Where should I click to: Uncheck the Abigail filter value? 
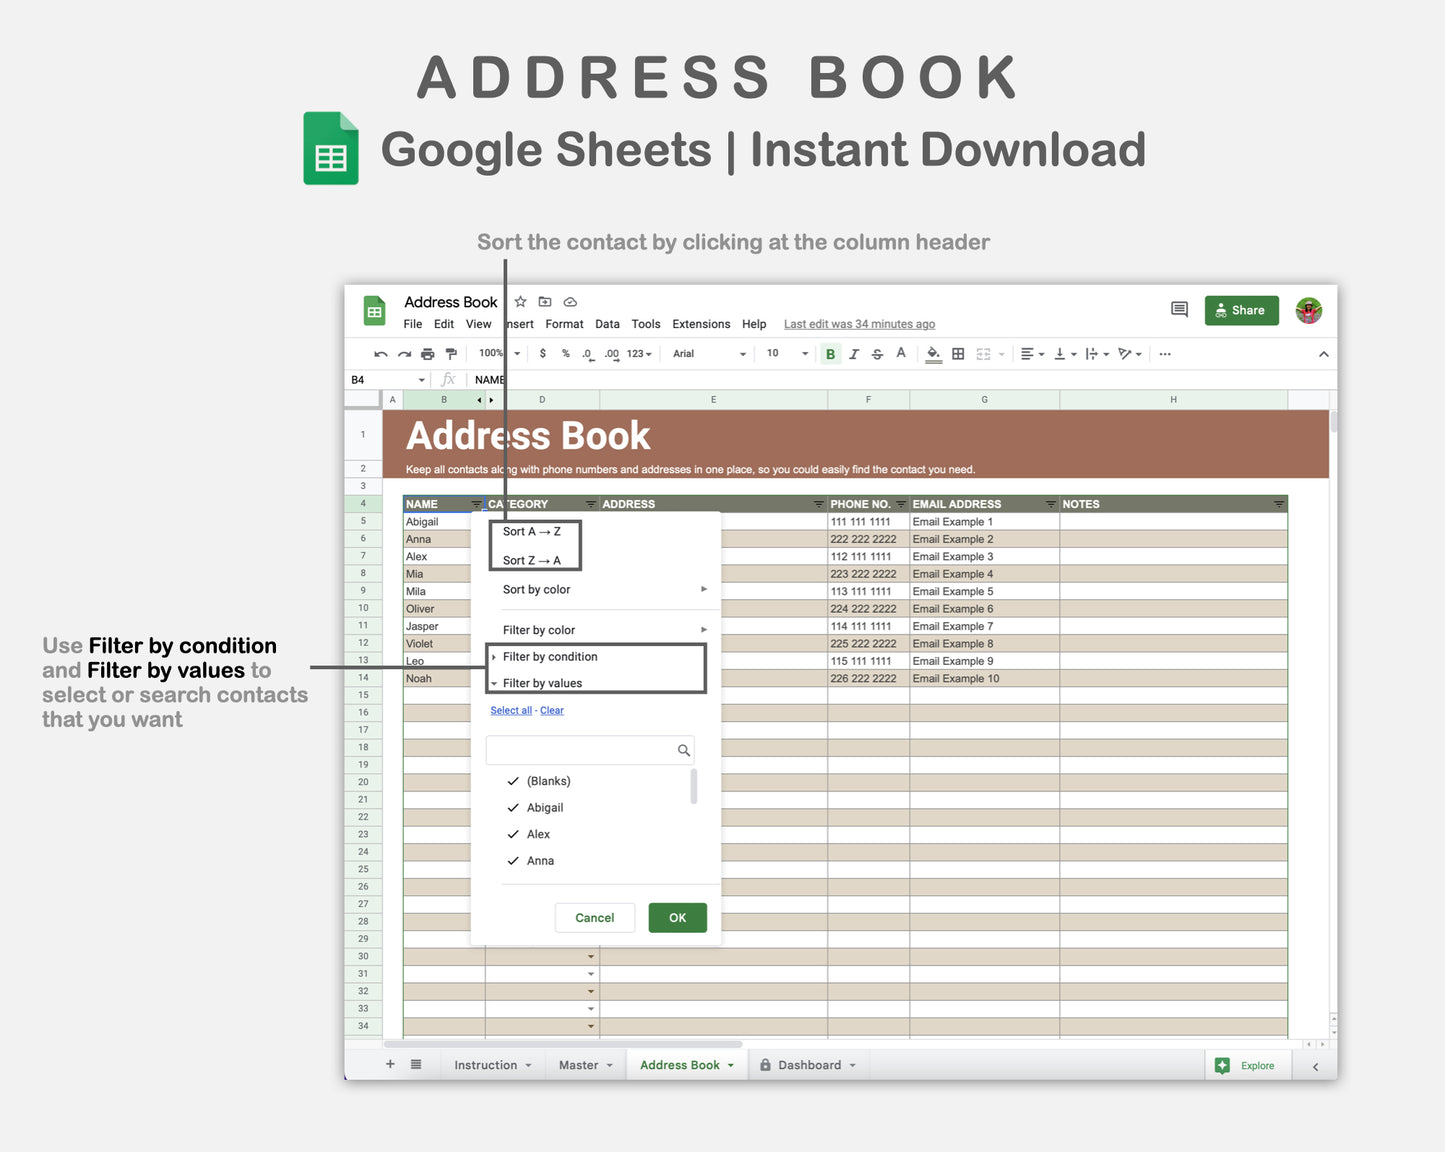[513, 807]
